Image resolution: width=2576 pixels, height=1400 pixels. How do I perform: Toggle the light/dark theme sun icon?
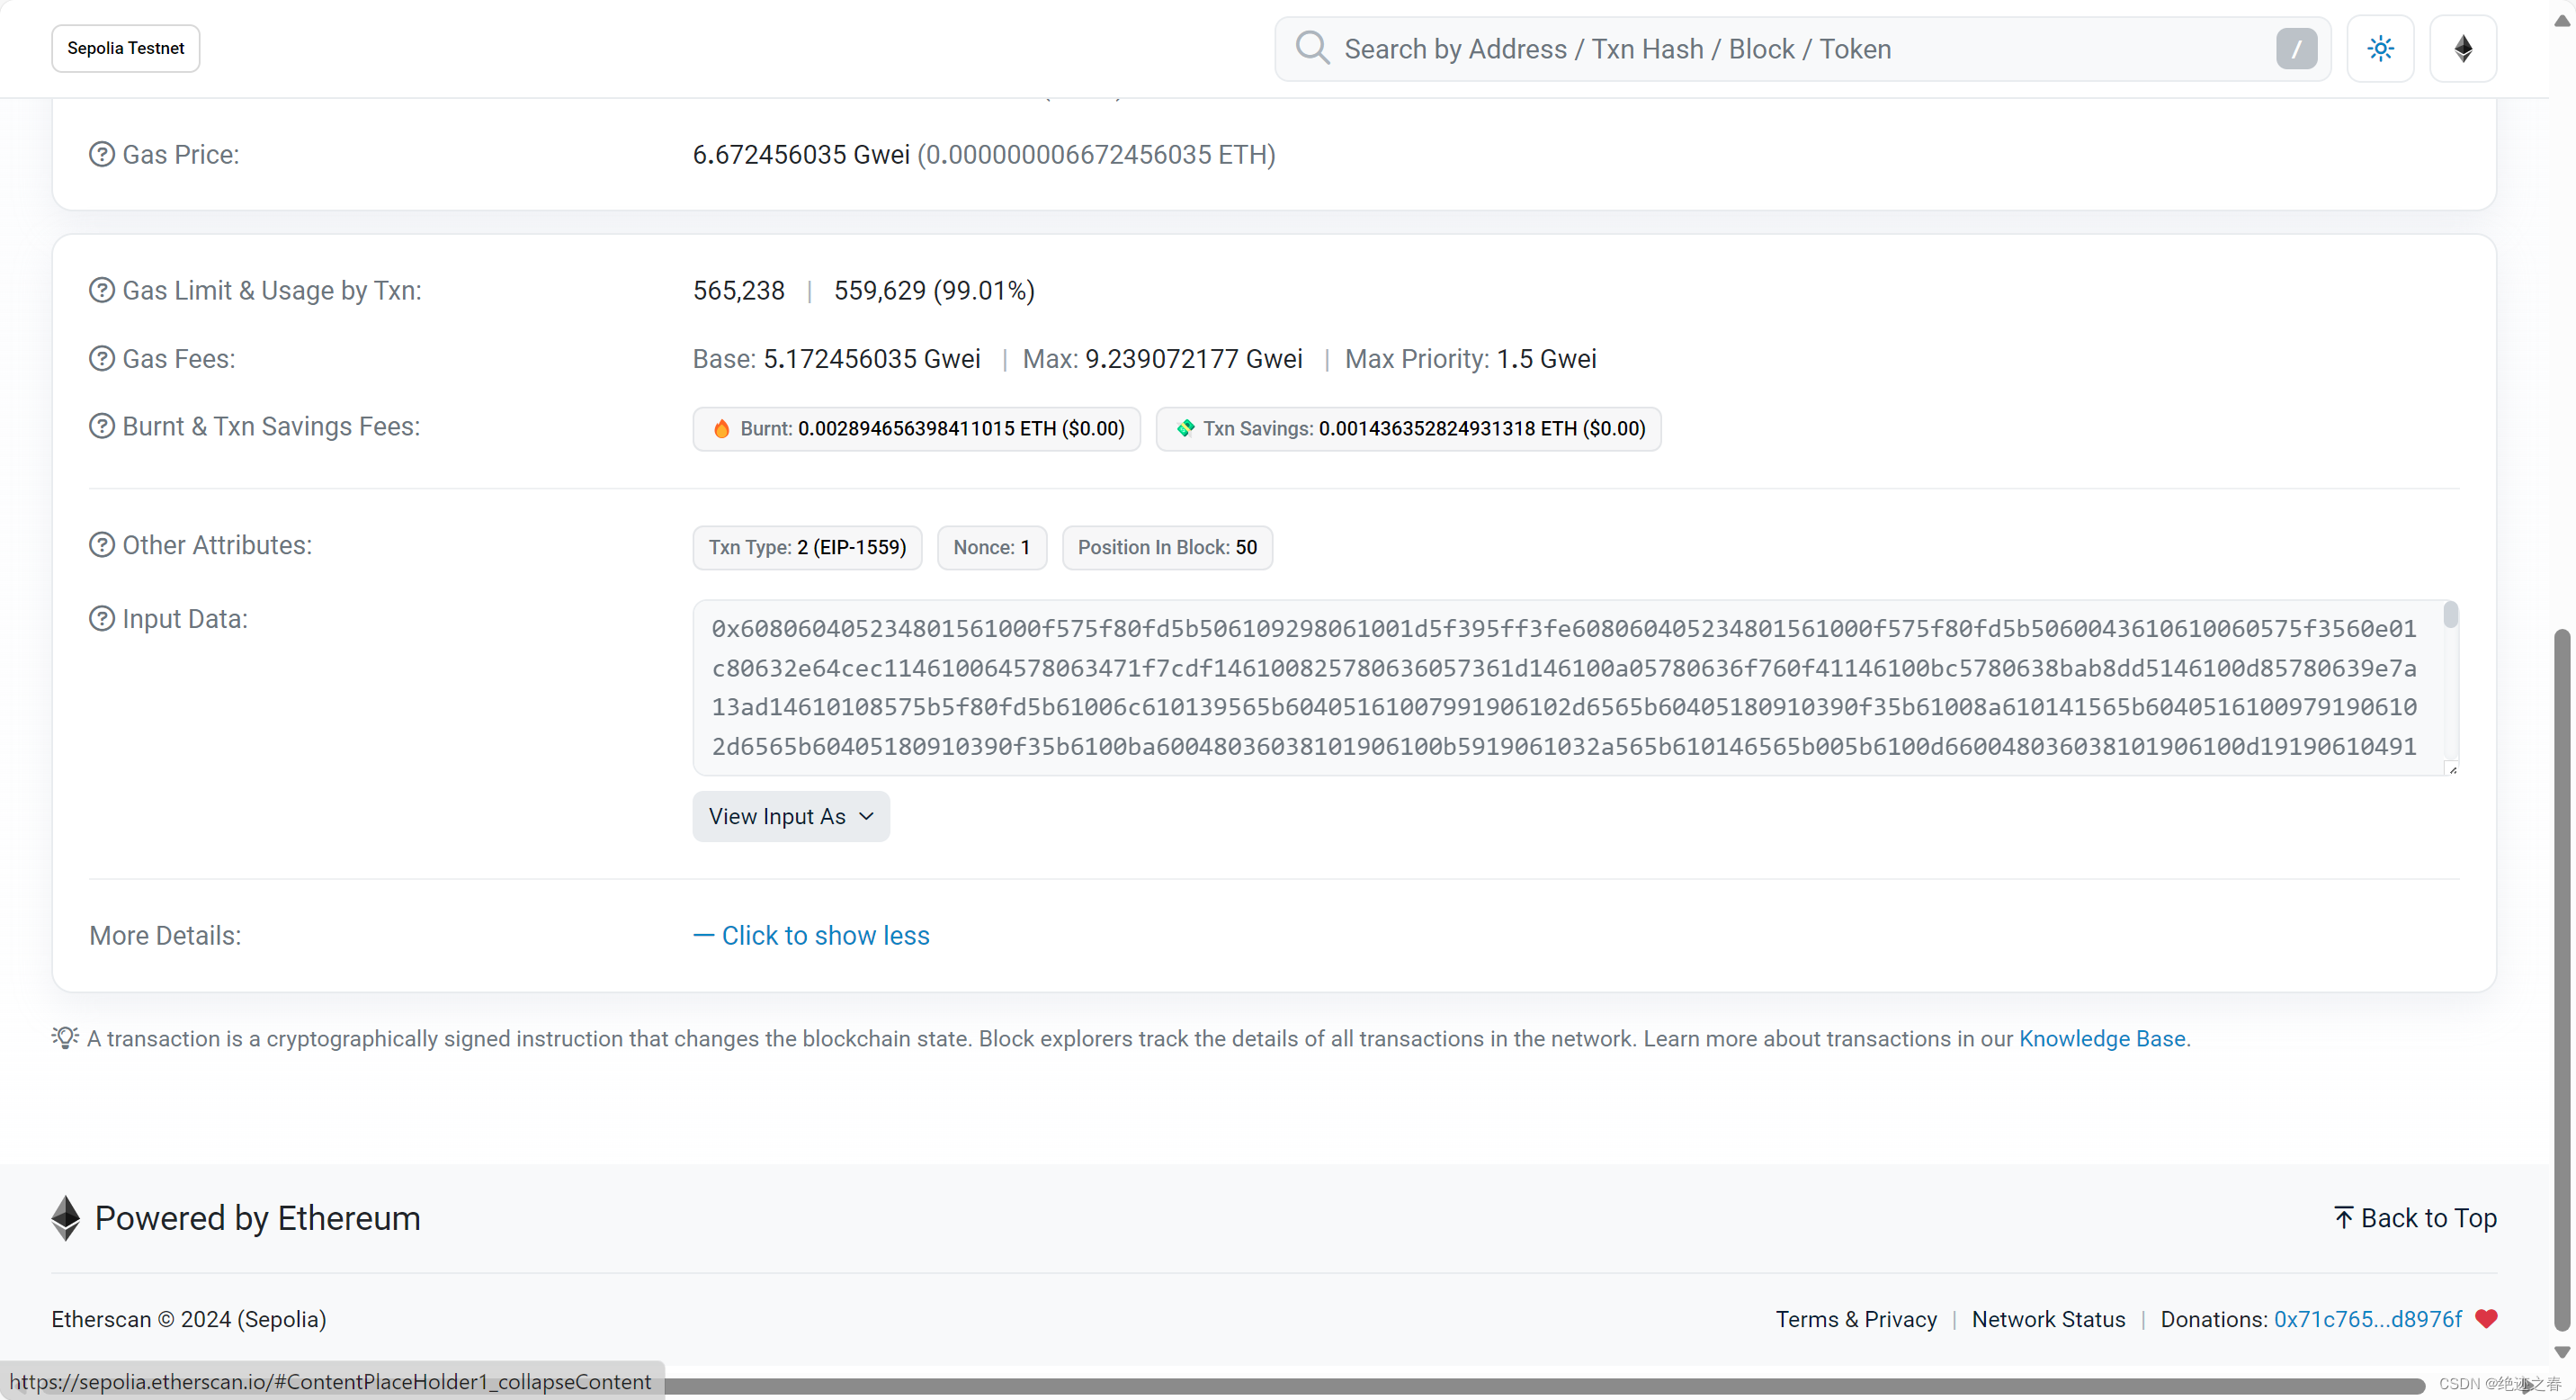click(x=2380, y=48)
